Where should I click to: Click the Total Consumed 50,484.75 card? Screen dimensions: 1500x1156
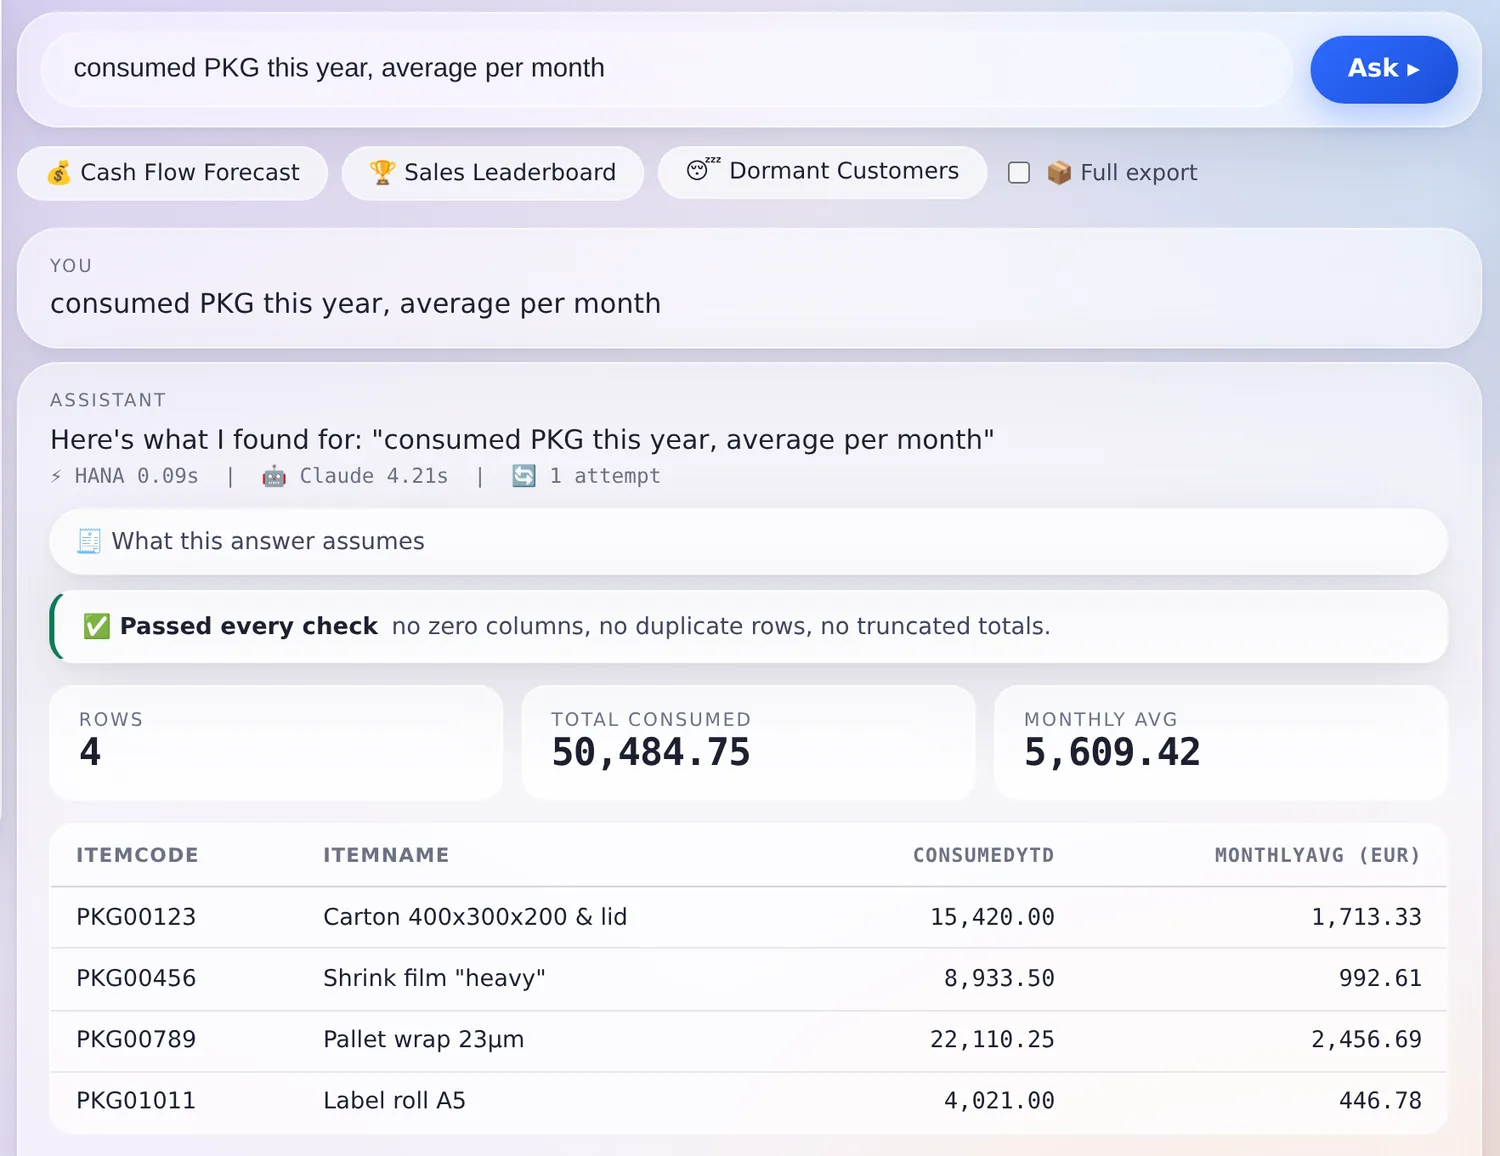(x=748, y=742)
